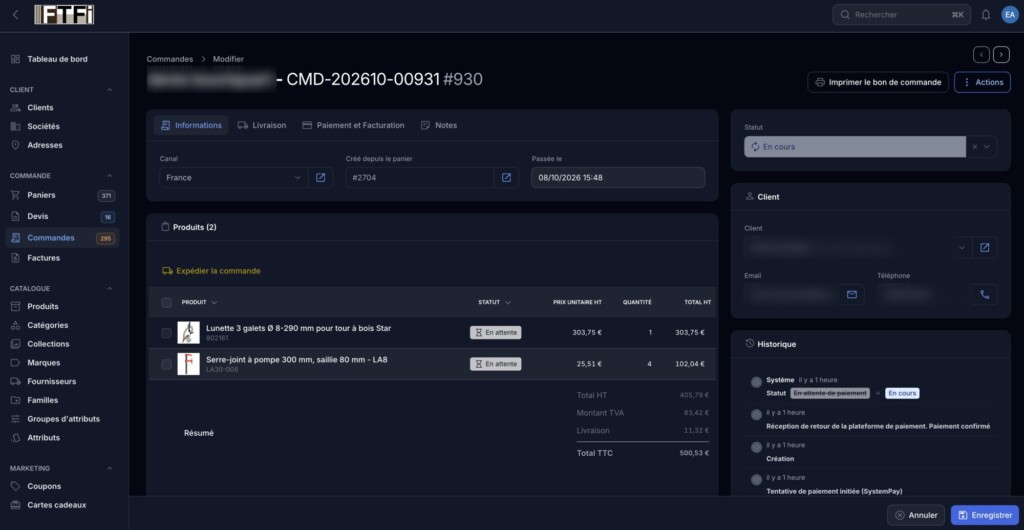Open the client record external link icon

985,247
